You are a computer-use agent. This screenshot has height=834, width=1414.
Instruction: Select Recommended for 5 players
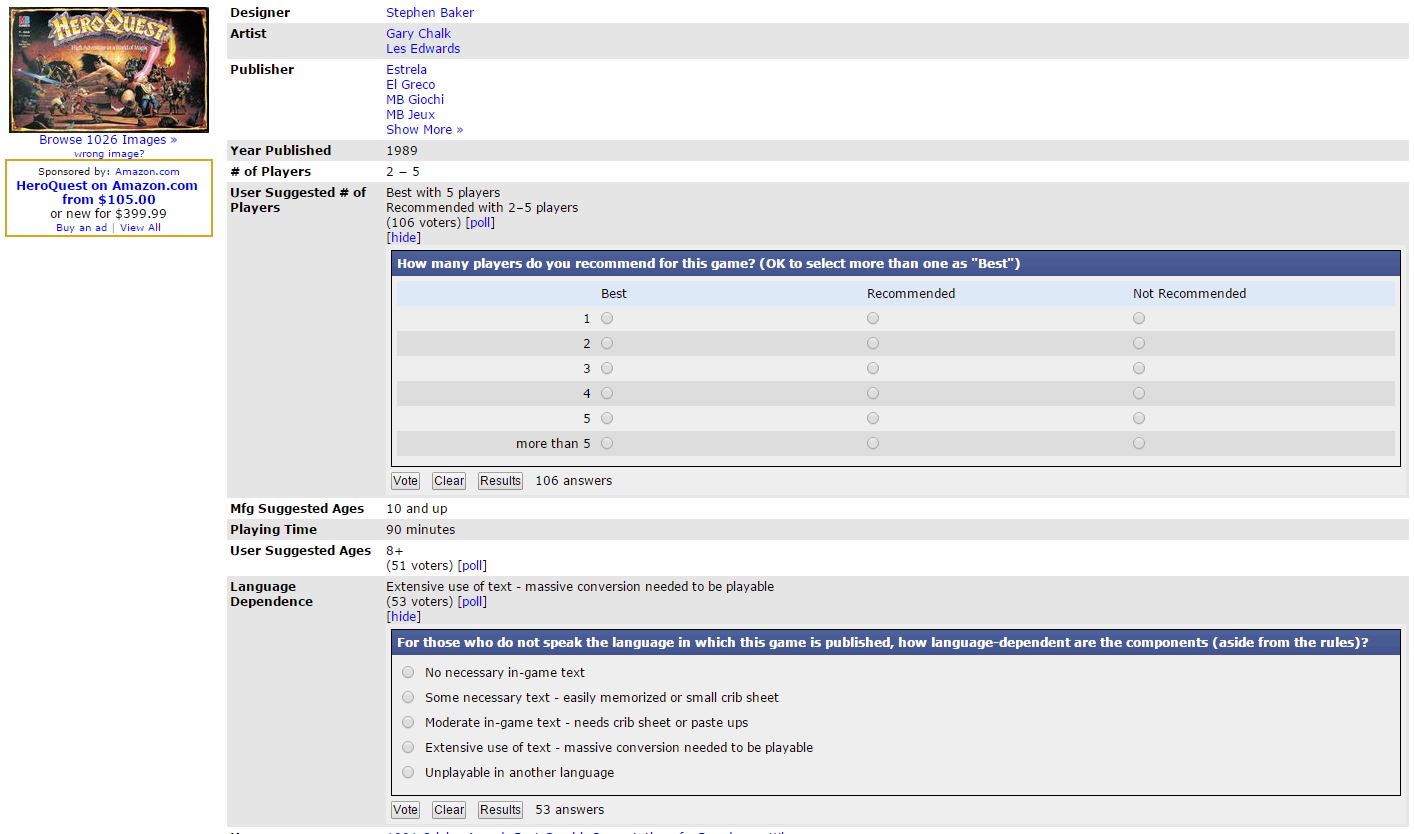873,418
